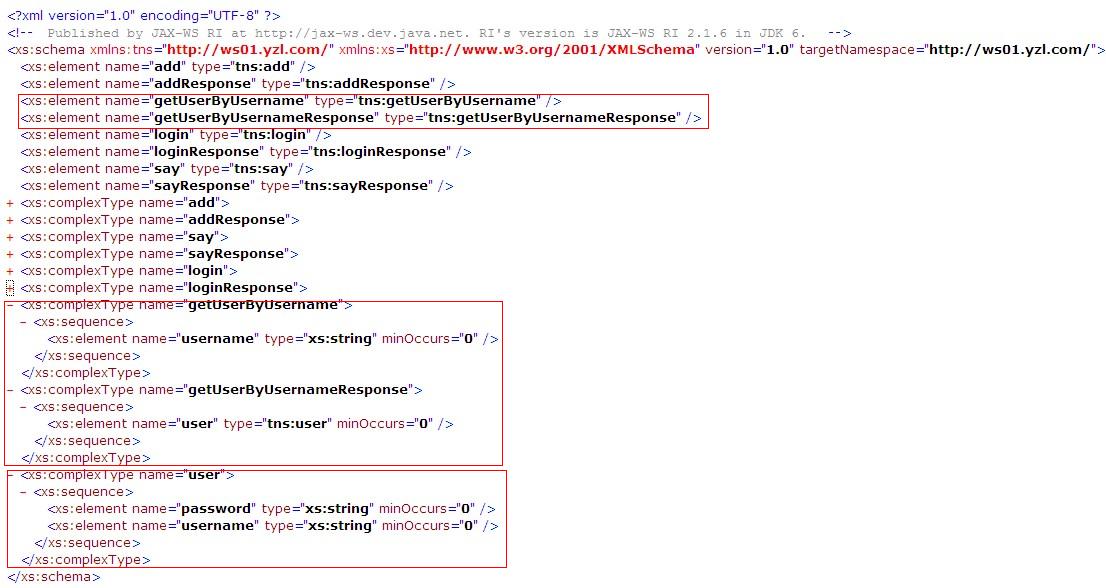Screen dimensions: 1106x588
Task: Collapse the sequence inside user complexType
Action: [x=23, y=492]
